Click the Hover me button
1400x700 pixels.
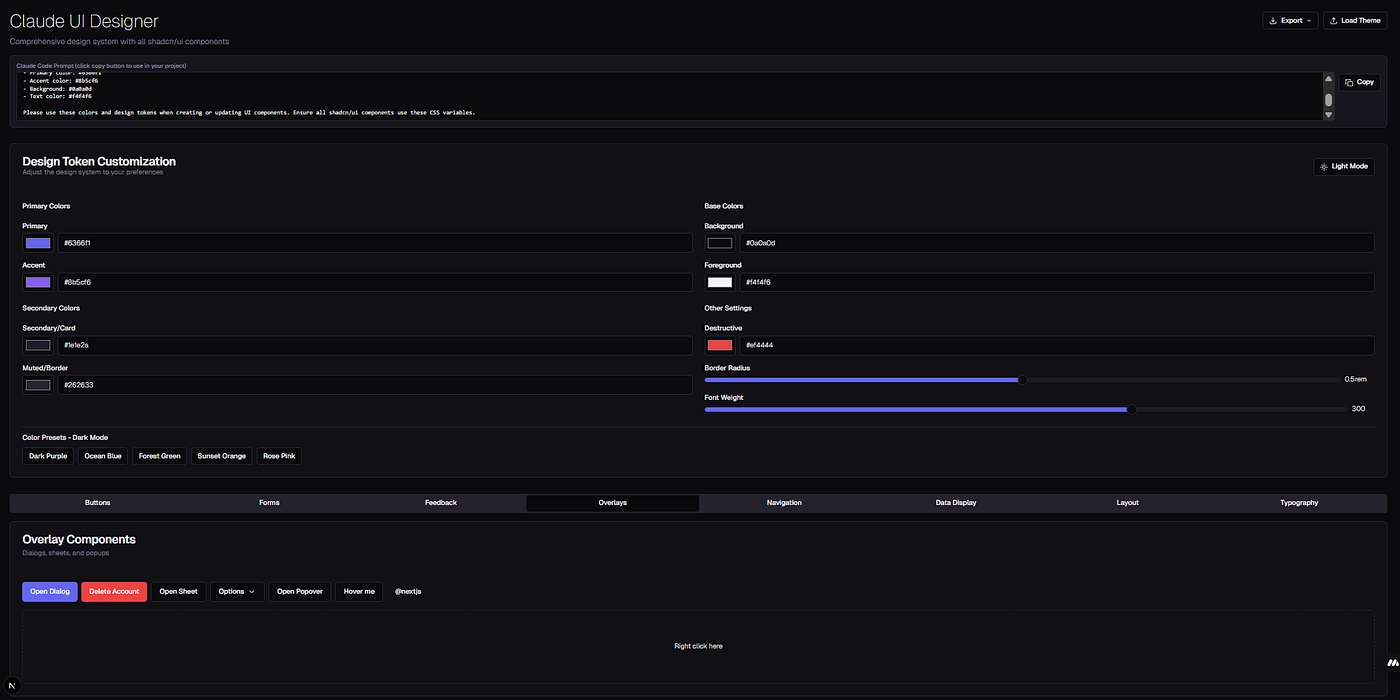(x=359, y=591)
